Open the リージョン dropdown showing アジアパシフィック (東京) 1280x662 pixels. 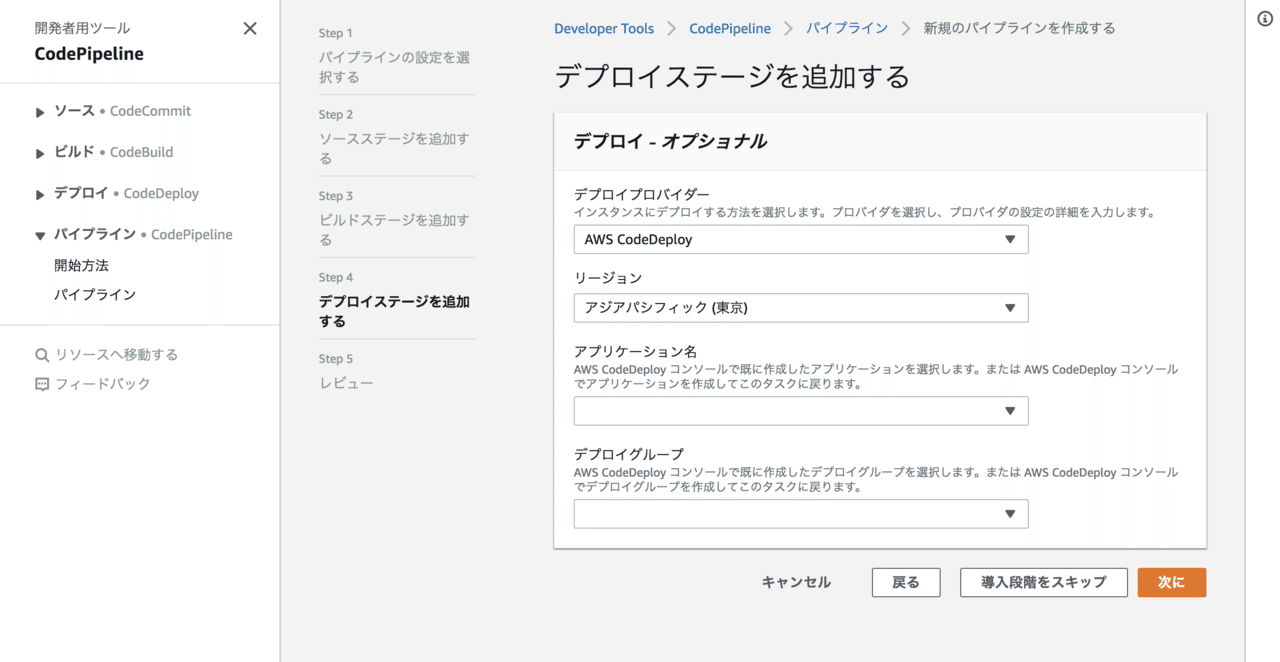(x=801, y=308)
